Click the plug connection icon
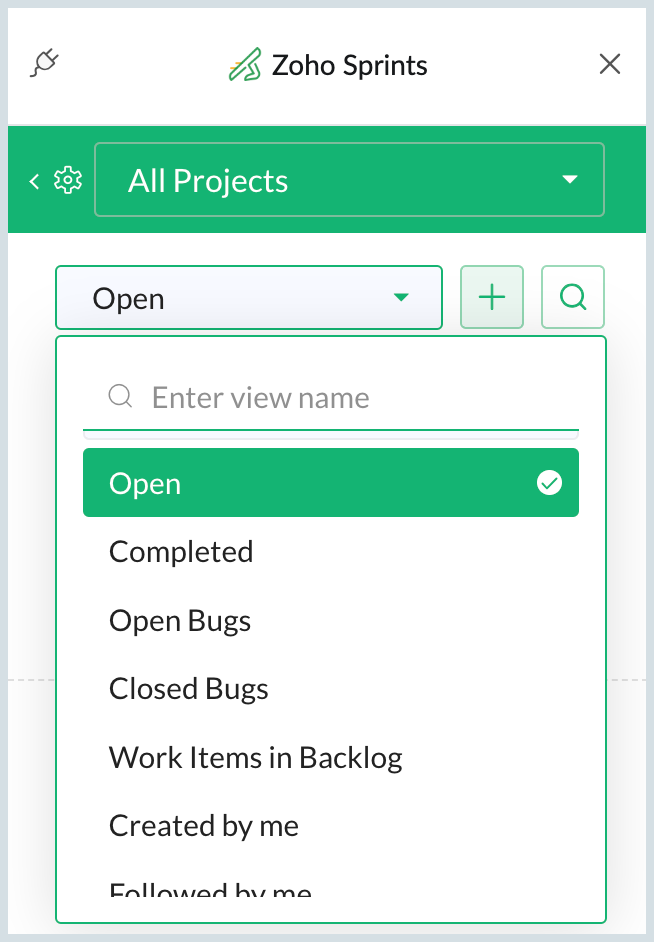 (x=44, y=64)
